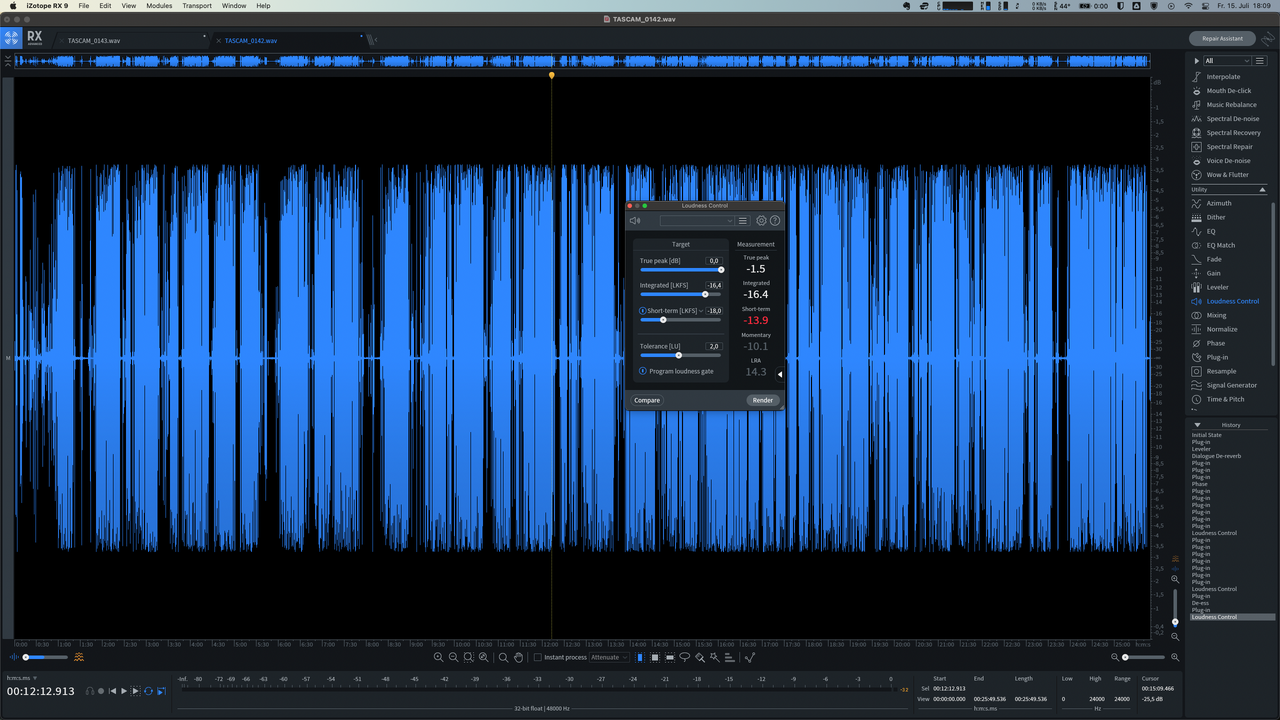
Task: Open the Gain utility
Action: [1213, 273]
